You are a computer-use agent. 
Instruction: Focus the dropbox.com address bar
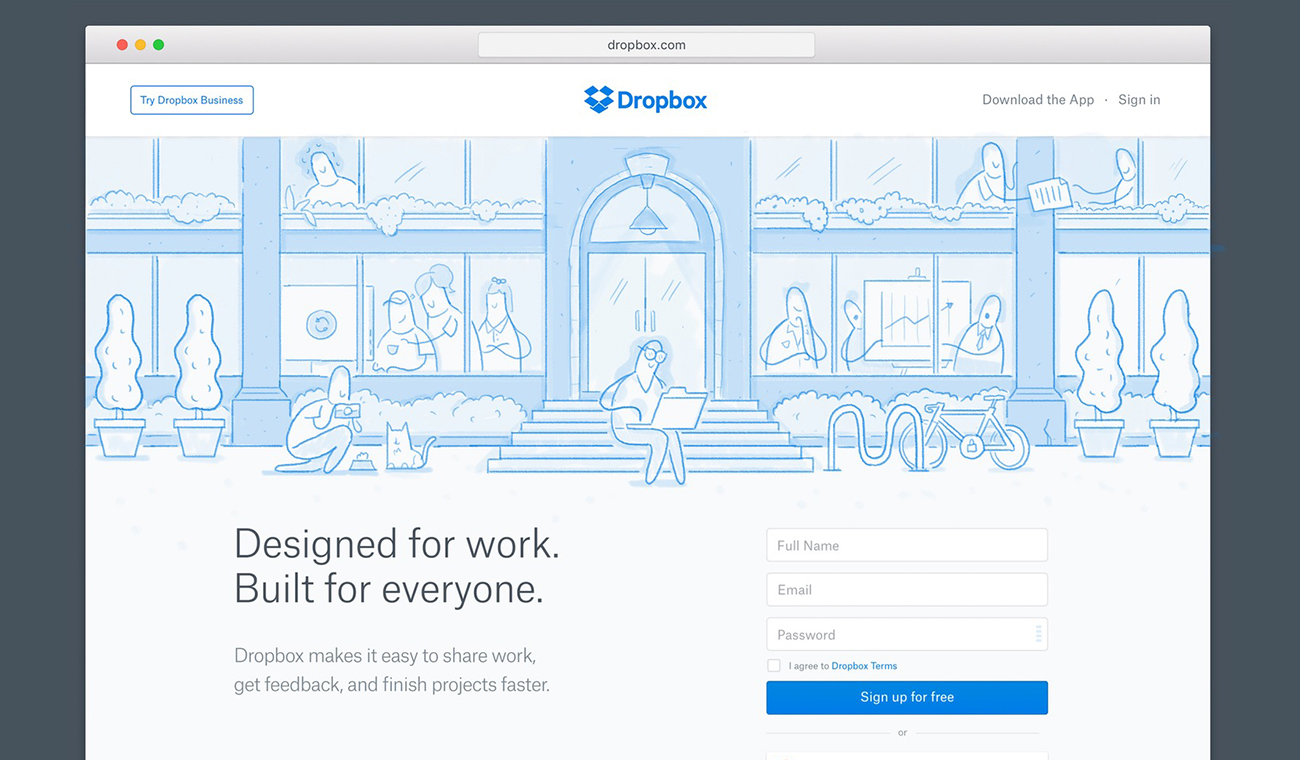click(x=646, y=45)
